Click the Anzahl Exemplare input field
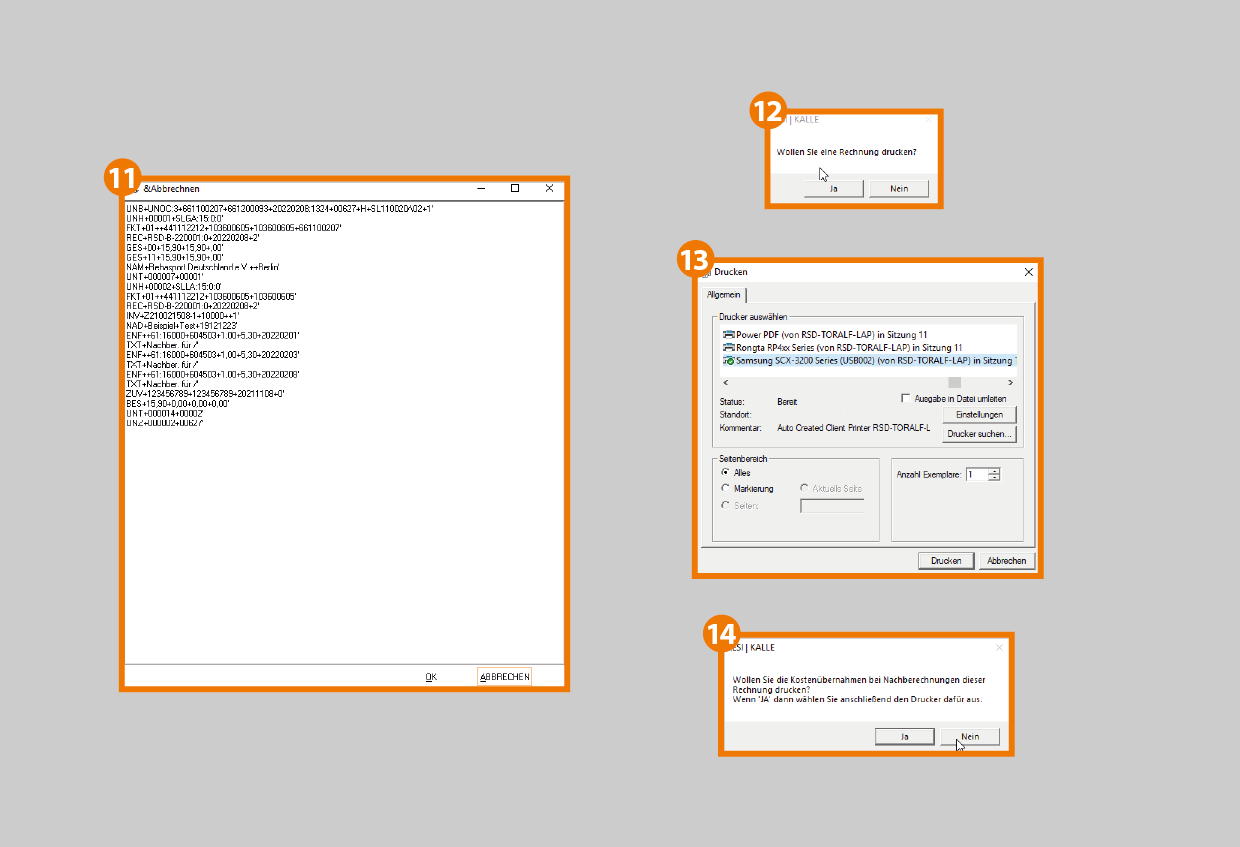This screenshot has width=1240, height=847. pos(975,474)
